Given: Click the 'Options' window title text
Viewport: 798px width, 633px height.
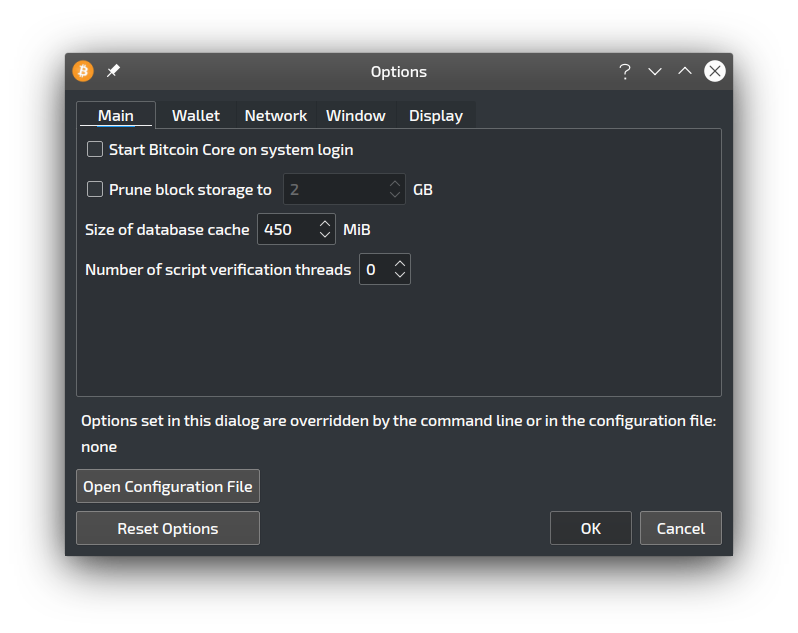Looking at the screenshot, I should click(399, 72).
